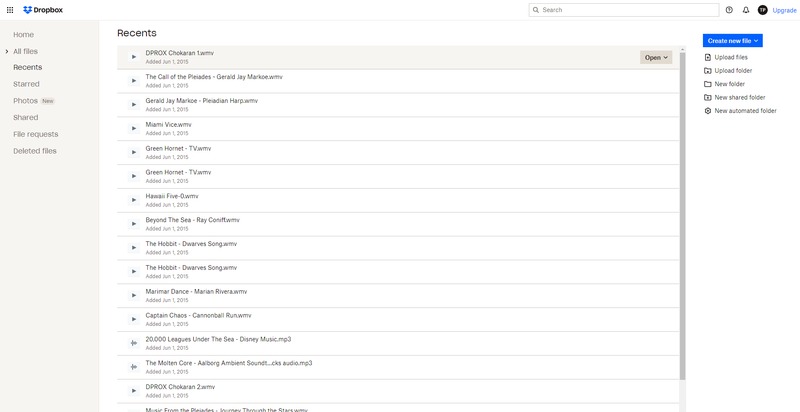Select All files in the sidebar
Viewport: 800px width, 412px height.
25,51
